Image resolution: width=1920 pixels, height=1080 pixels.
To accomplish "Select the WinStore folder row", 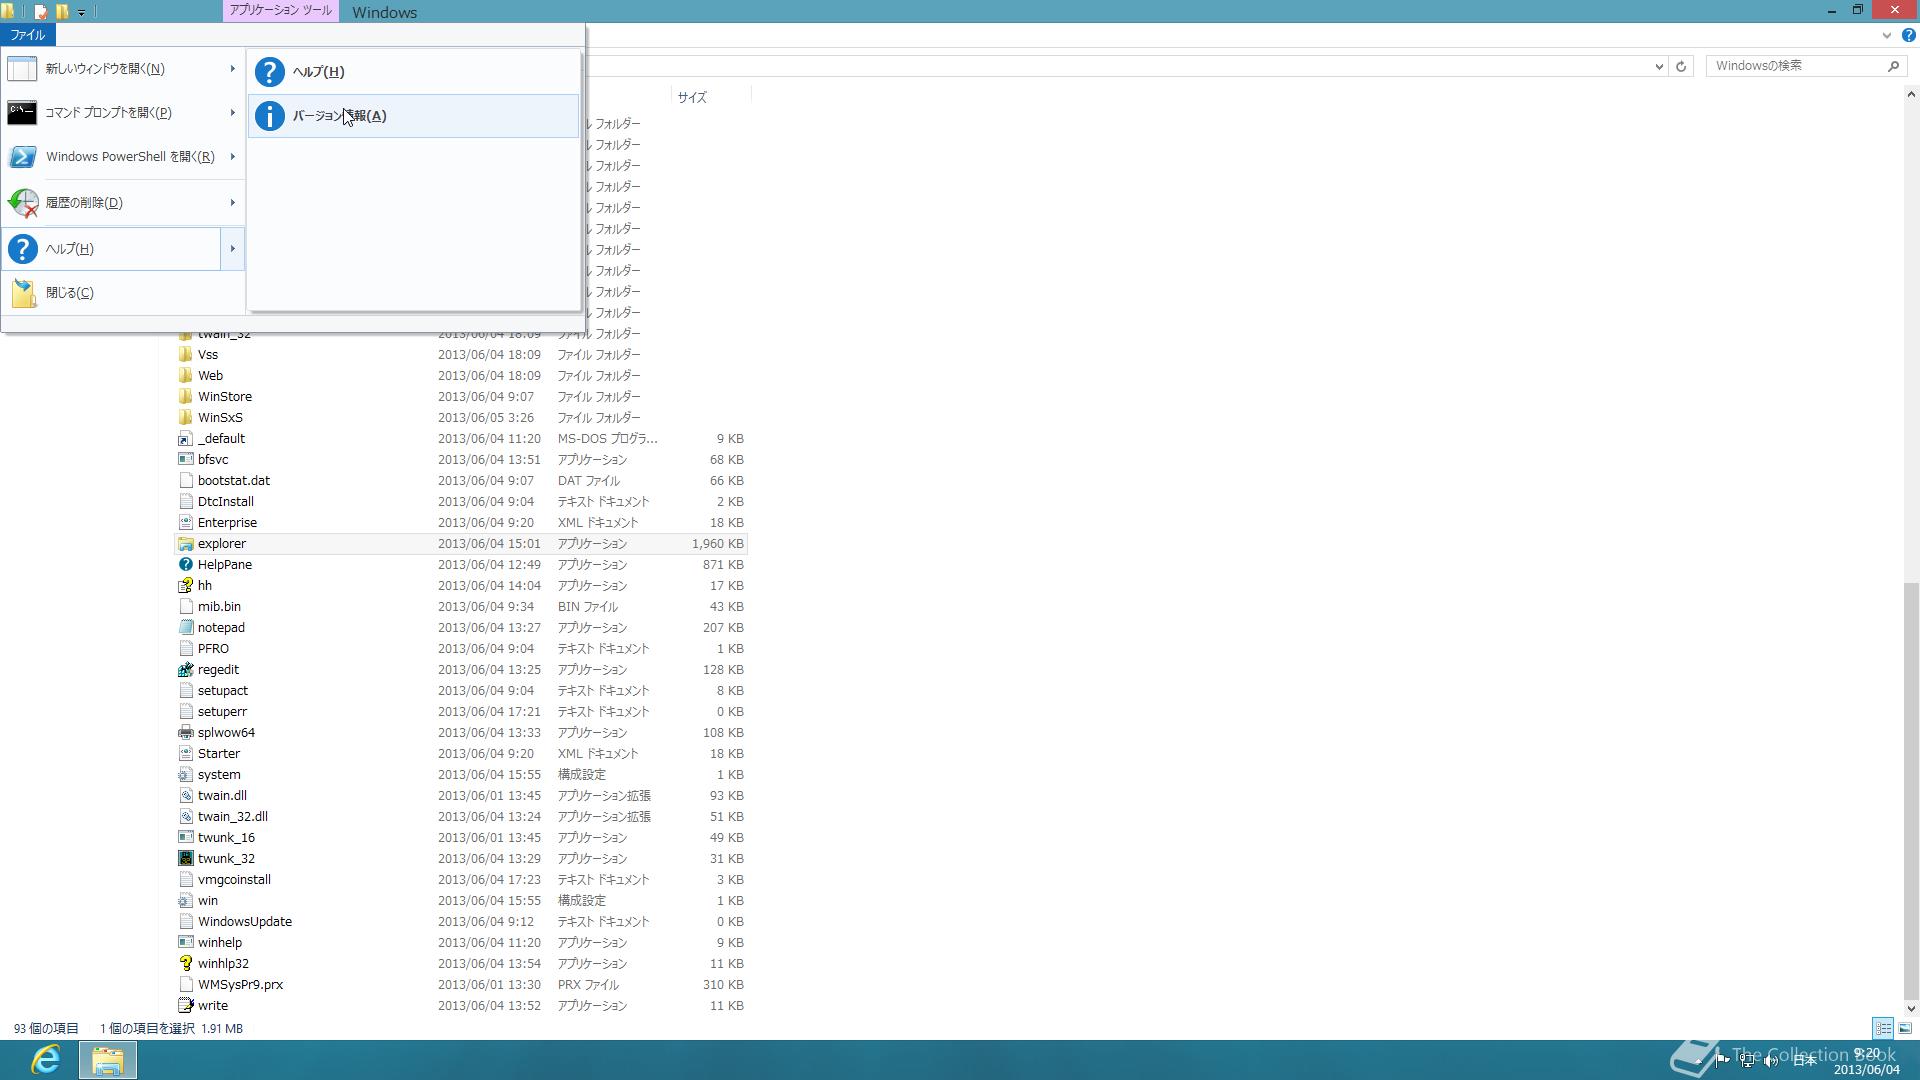I will pyautogui.click(x=461, y=397).
